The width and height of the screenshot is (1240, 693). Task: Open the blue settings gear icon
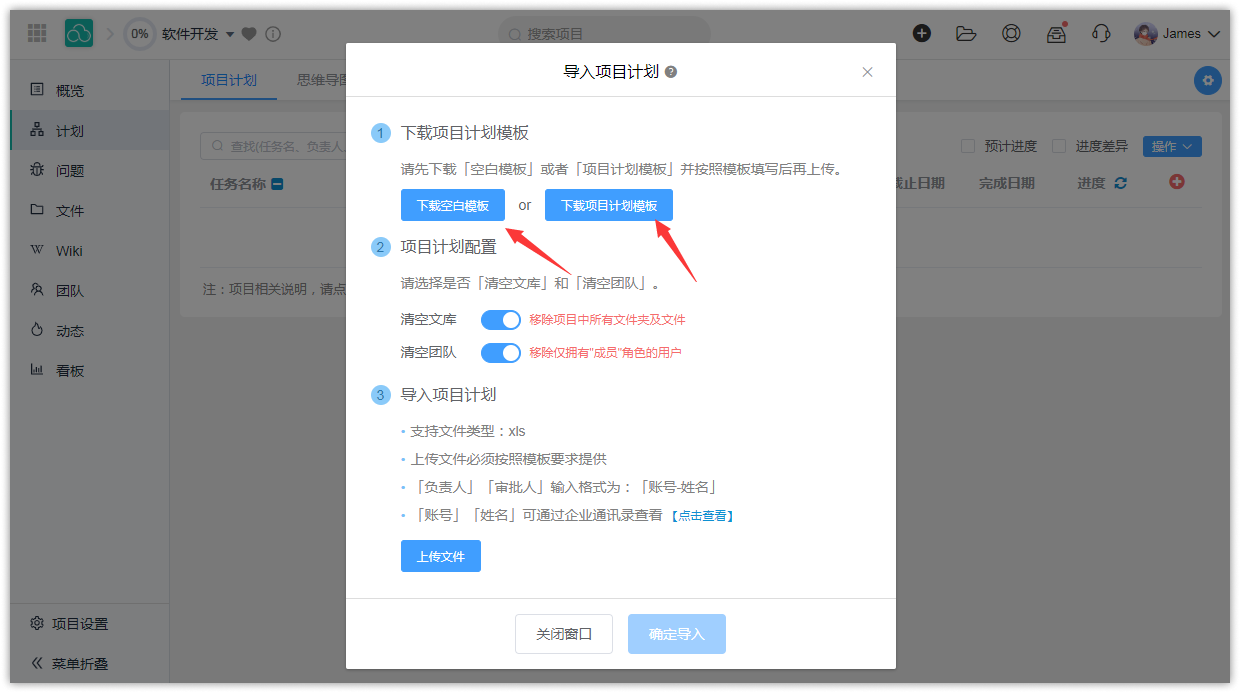pos(1208,81)
